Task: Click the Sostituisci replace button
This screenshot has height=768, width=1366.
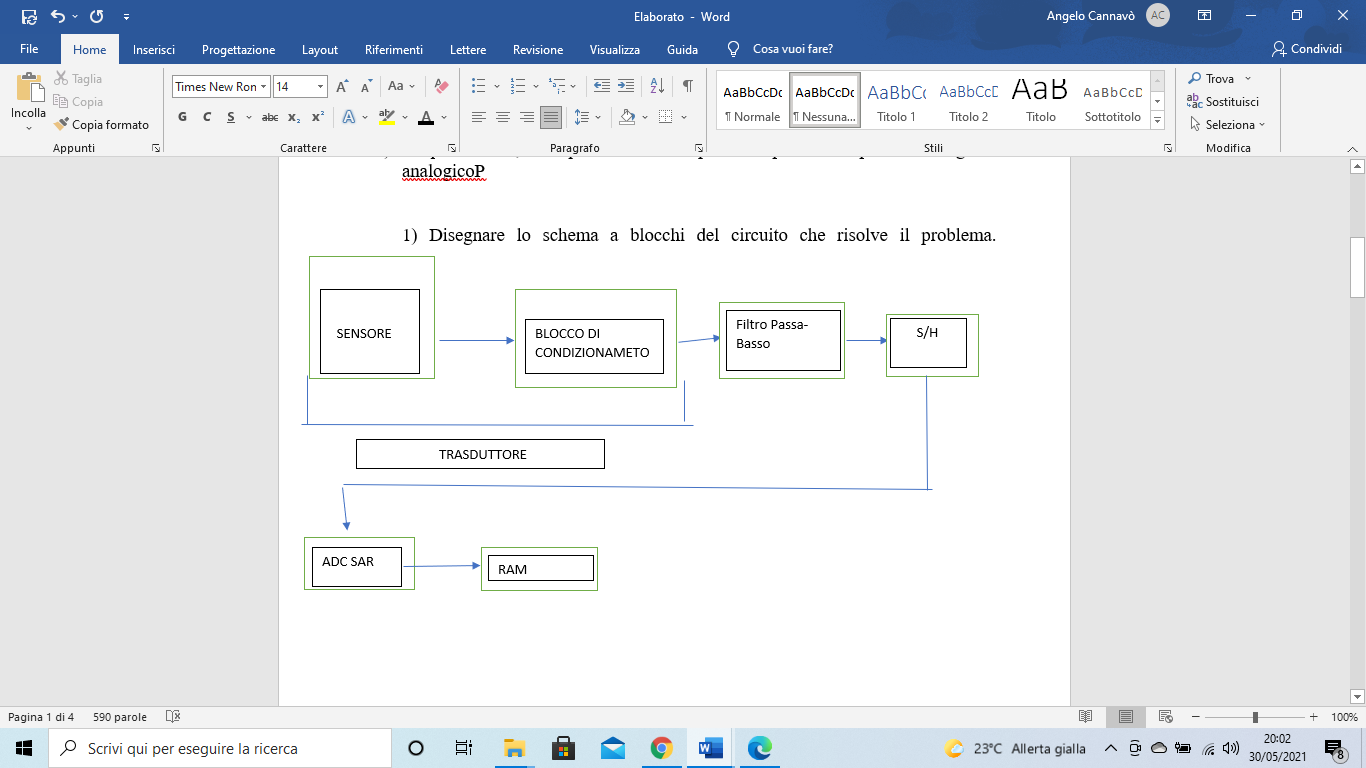Action: [1223, 101]
